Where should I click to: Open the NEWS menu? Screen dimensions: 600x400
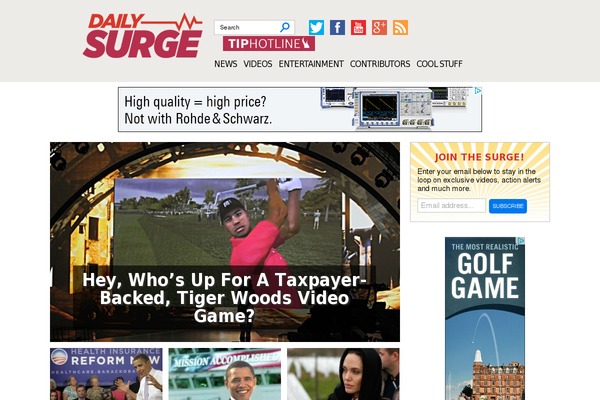click(x=226, y=64)
